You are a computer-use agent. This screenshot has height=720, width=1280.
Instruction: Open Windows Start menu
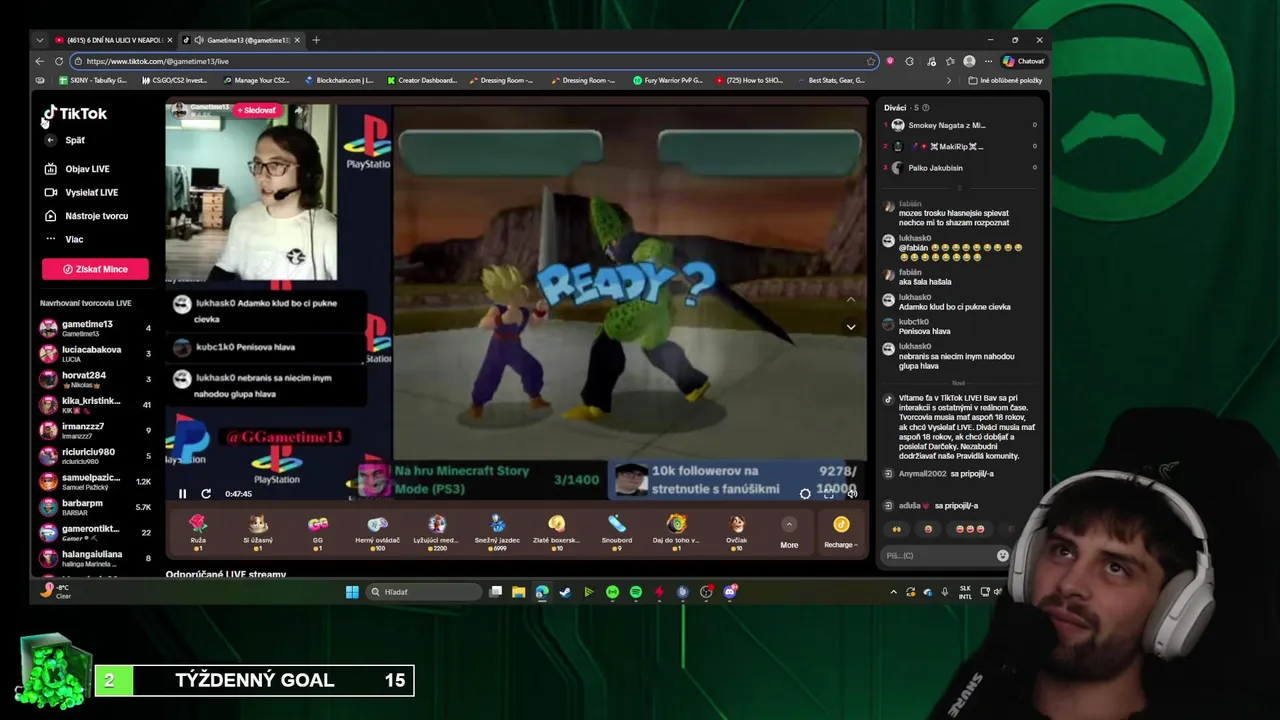pyautogui.click(x=352, y=592)
